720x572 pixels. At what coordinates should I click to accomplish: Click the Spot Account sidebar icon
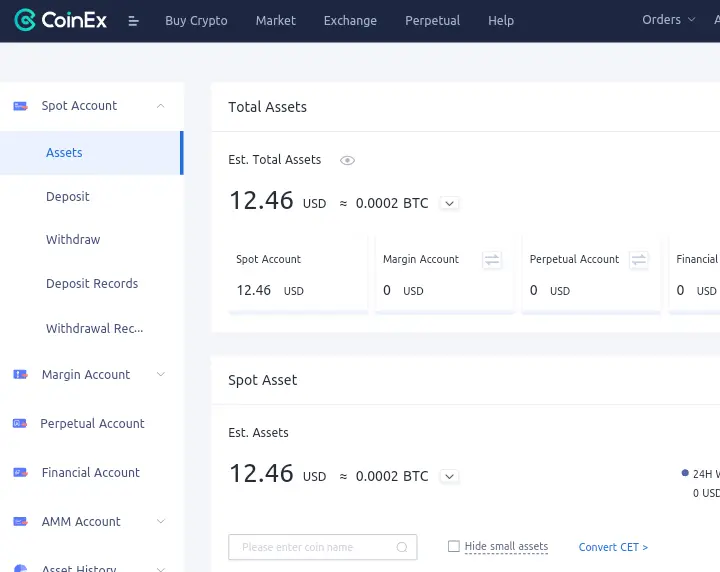tap(20, 106)
